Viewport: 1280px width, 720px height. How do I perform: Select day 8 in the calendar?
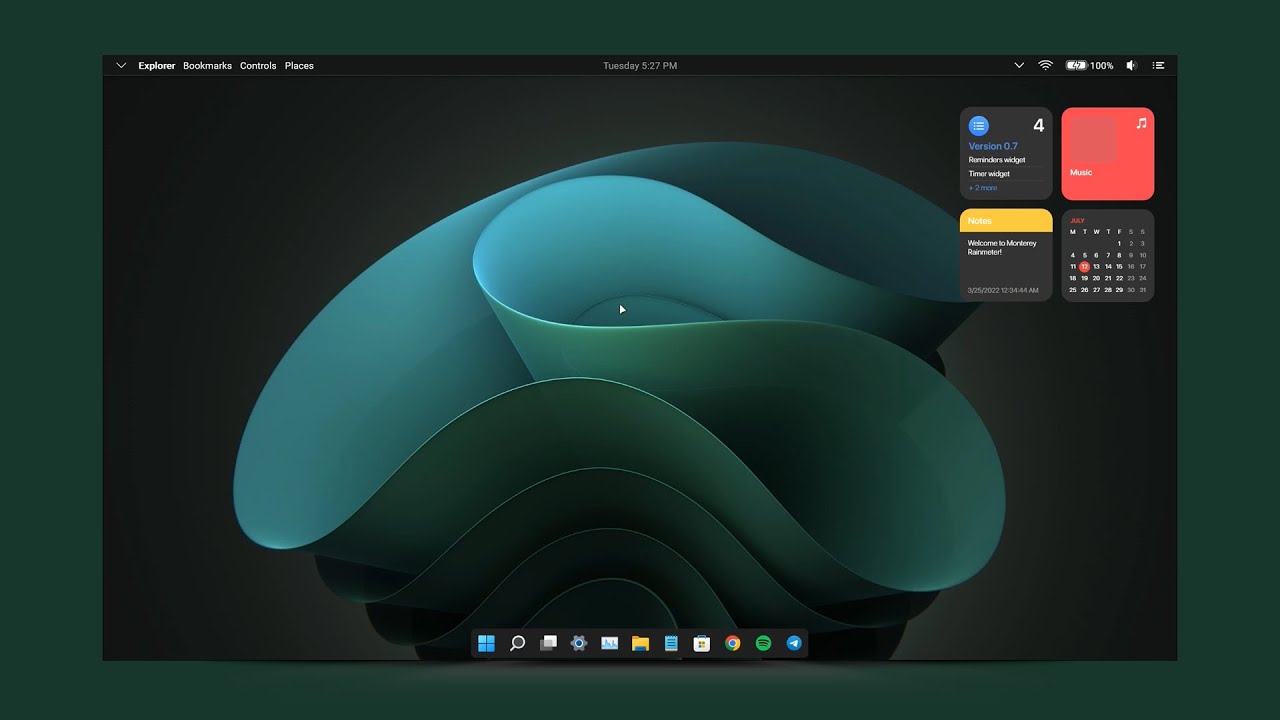tap(1119, 255)
